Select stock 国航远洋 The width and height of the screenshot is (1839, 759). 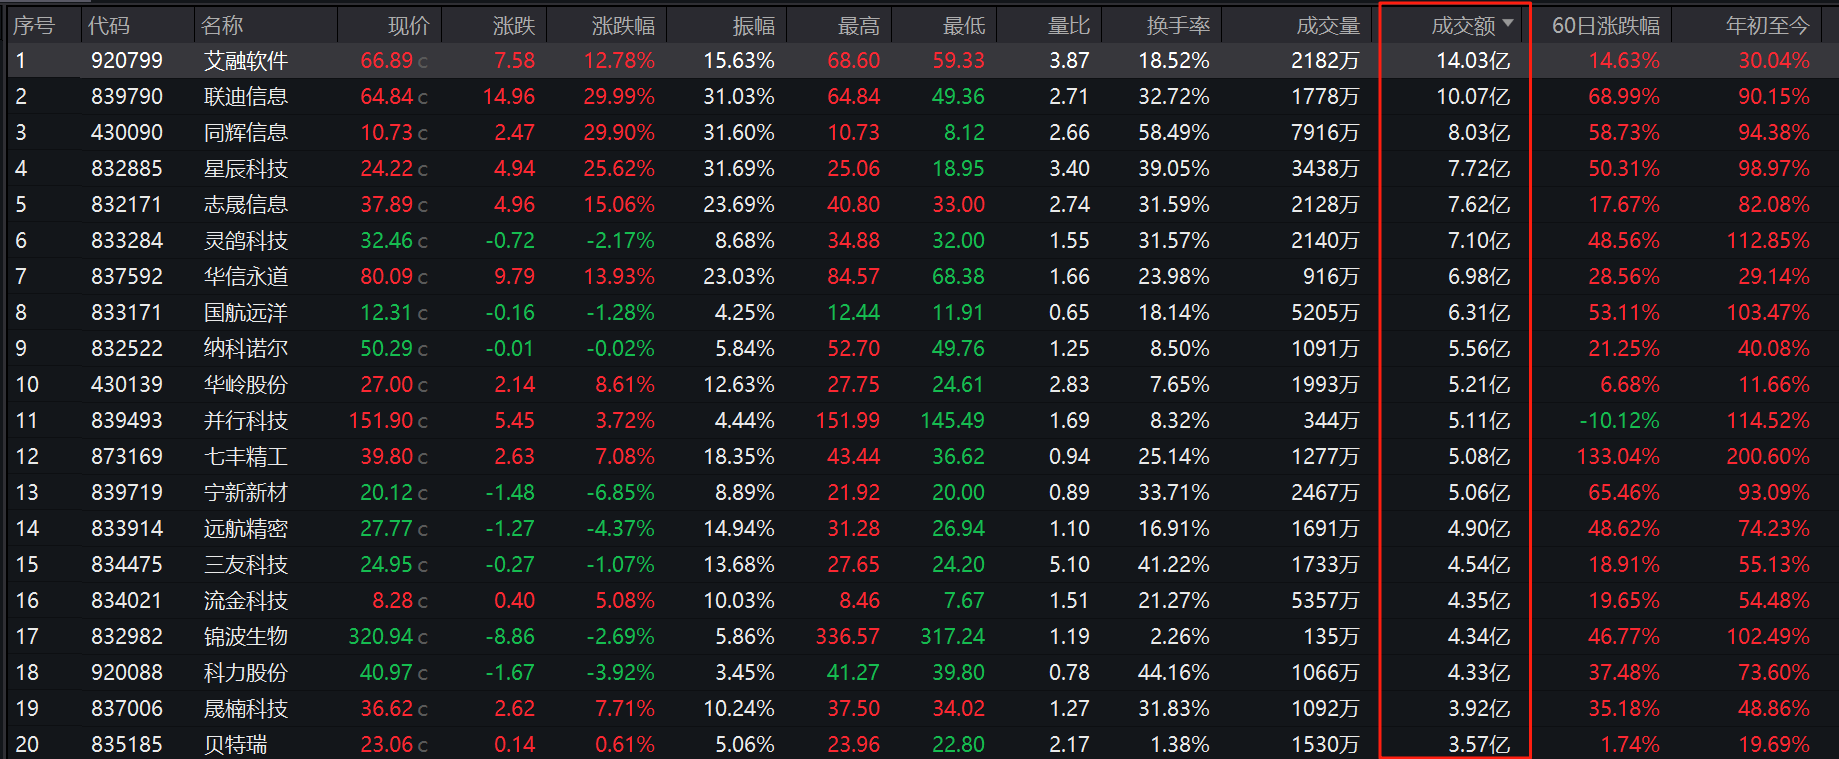coord(246,313)
